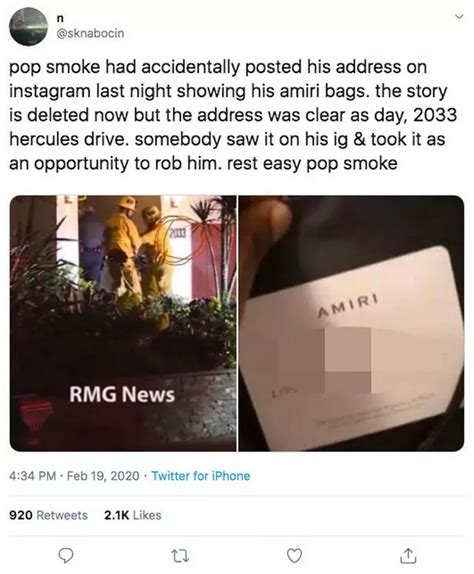Open the @sknabocin handle link

click(90, 33)
